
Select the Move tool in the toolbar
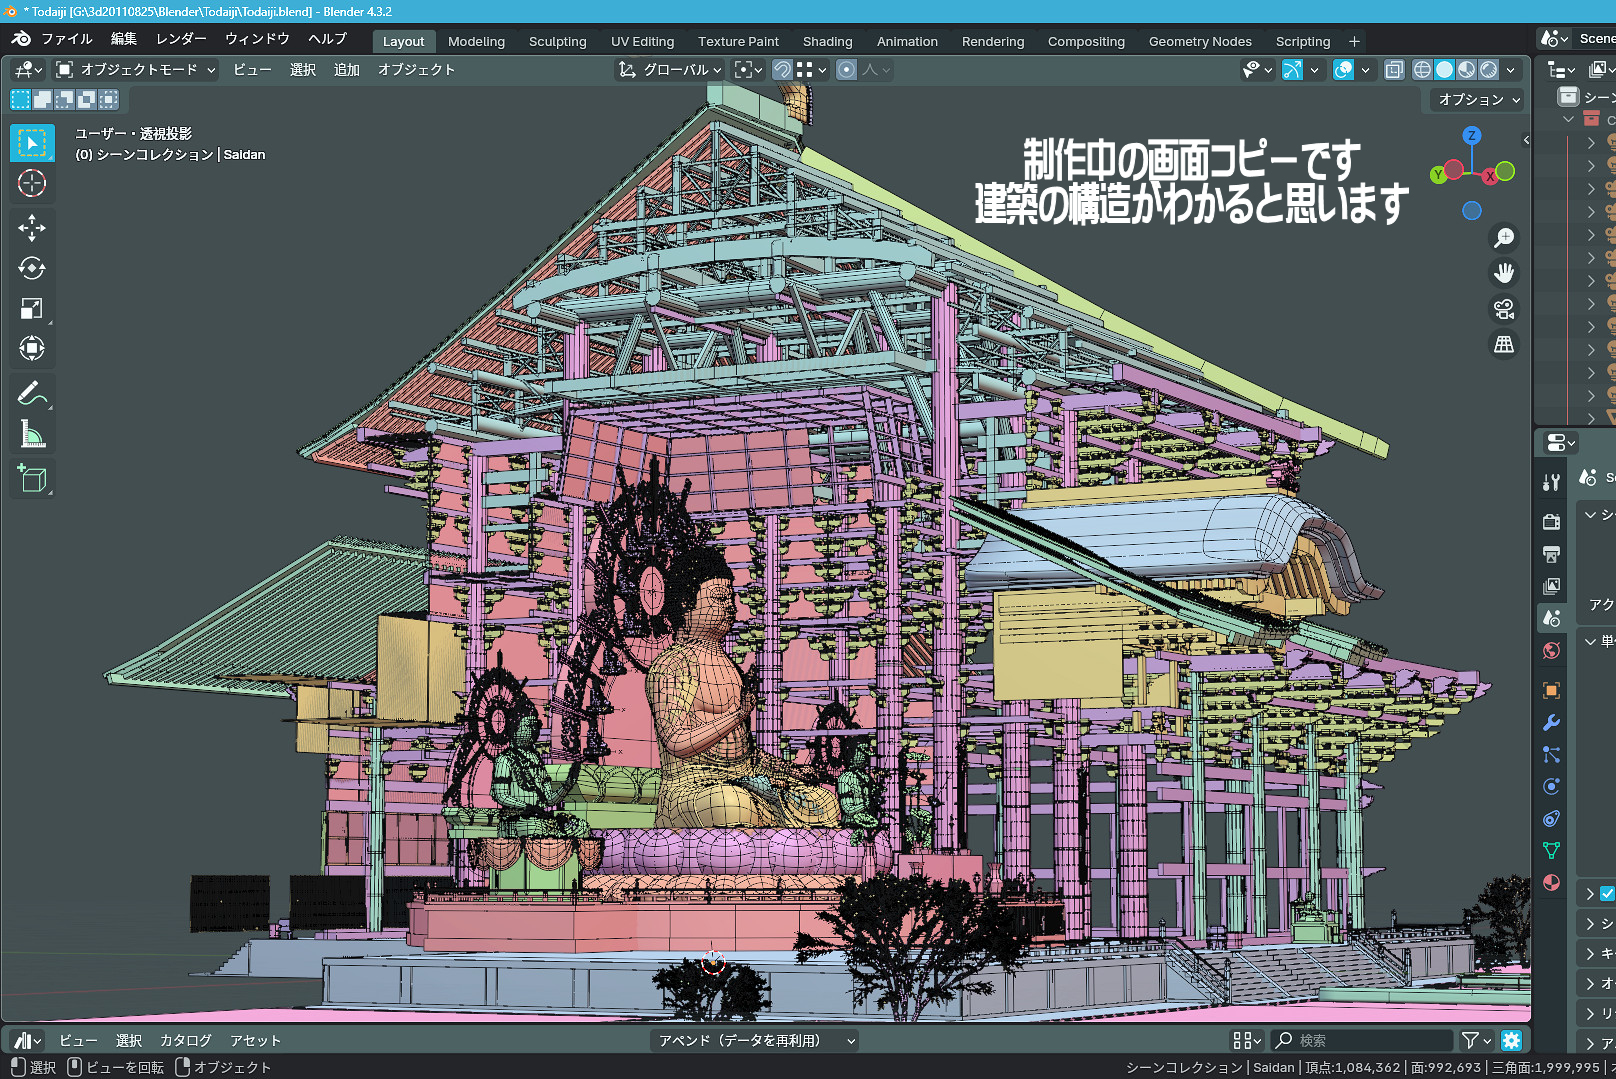[x=32, y=227]
